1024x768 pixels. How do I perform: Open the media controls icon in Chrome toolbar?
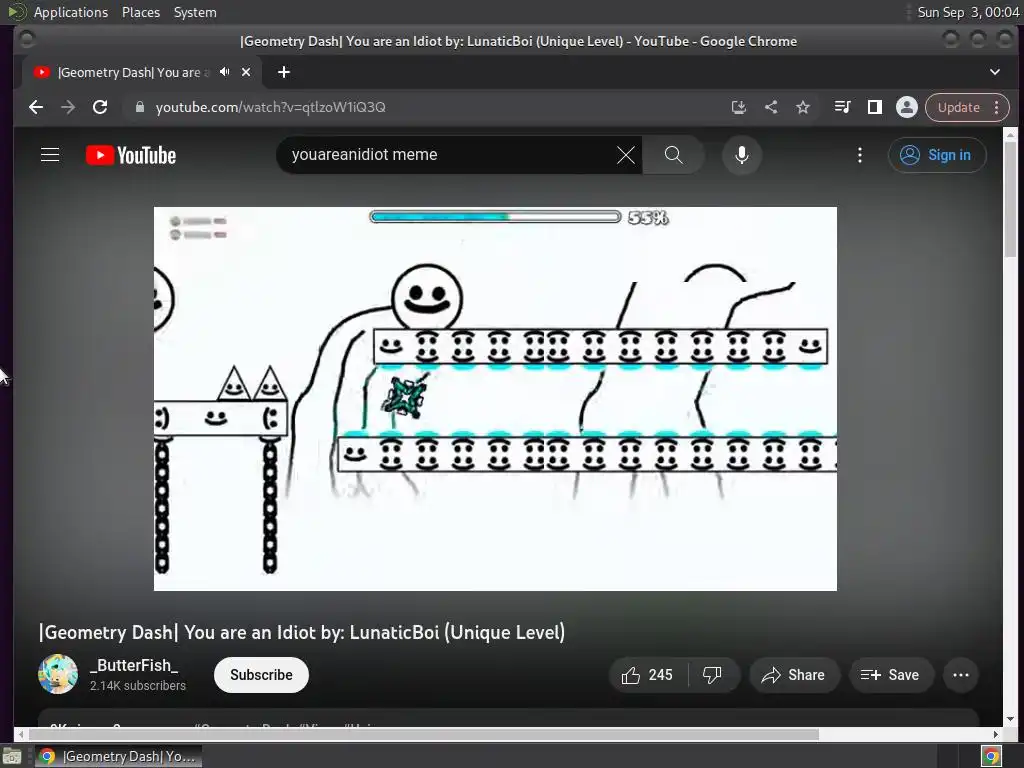click(842, 107)
